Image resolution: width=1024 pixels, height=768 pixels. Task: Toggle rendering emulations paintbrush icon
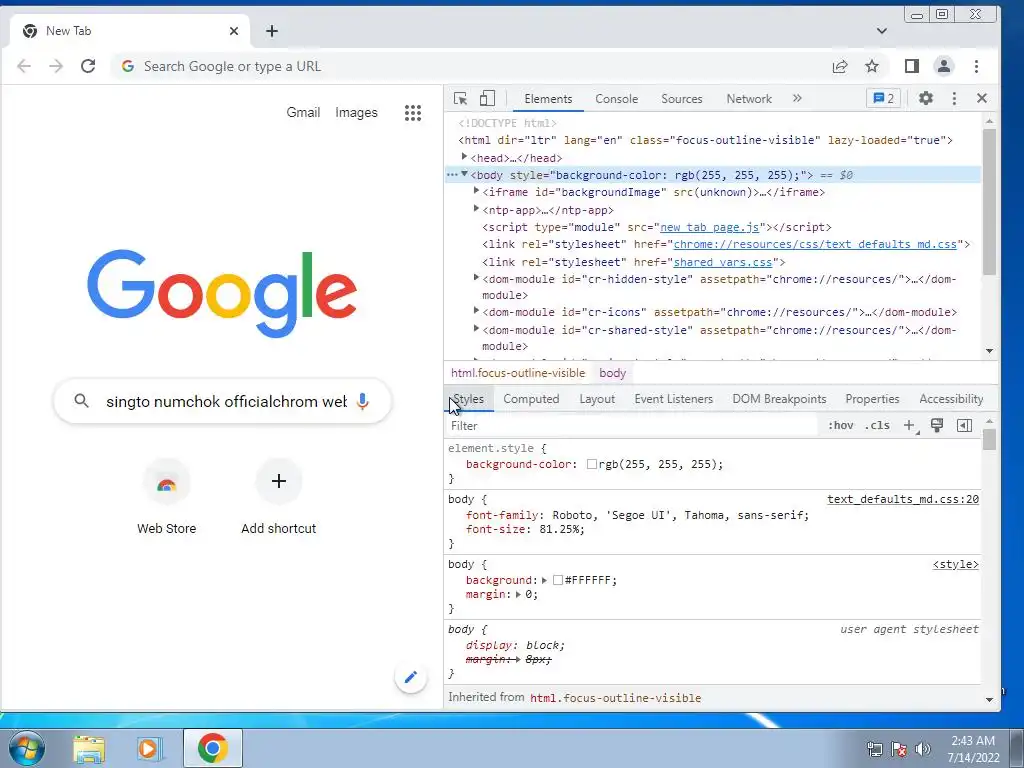pyautogui.click(x=937, y=425)
